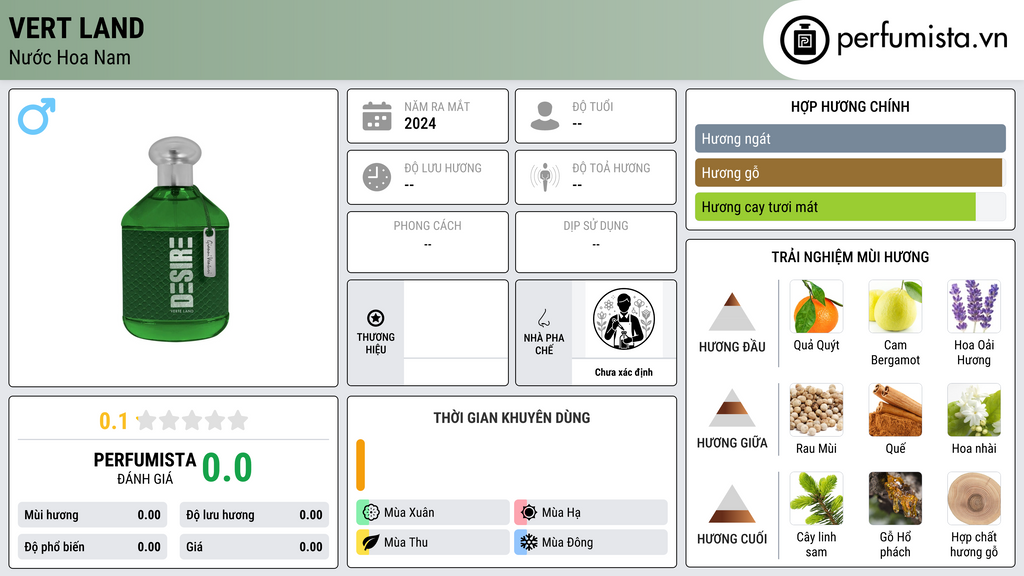Click the Thời gian khuyên dùng heading
The height and width of the screenshot is (576, 1024).
coord(512,418)
